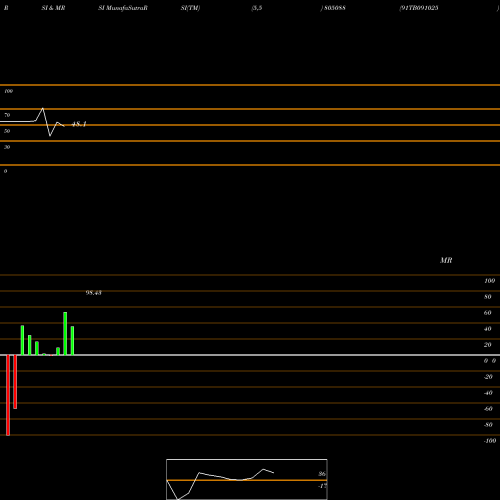Click the RSI axis label 70

[7, 115]
